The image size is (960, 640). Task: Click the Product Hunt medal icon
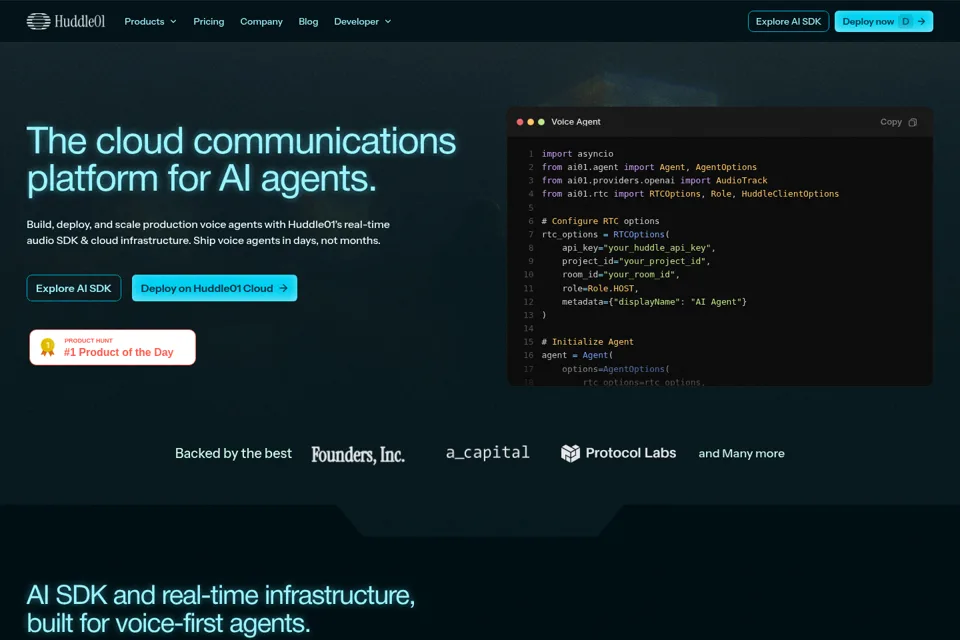[47, 347]
